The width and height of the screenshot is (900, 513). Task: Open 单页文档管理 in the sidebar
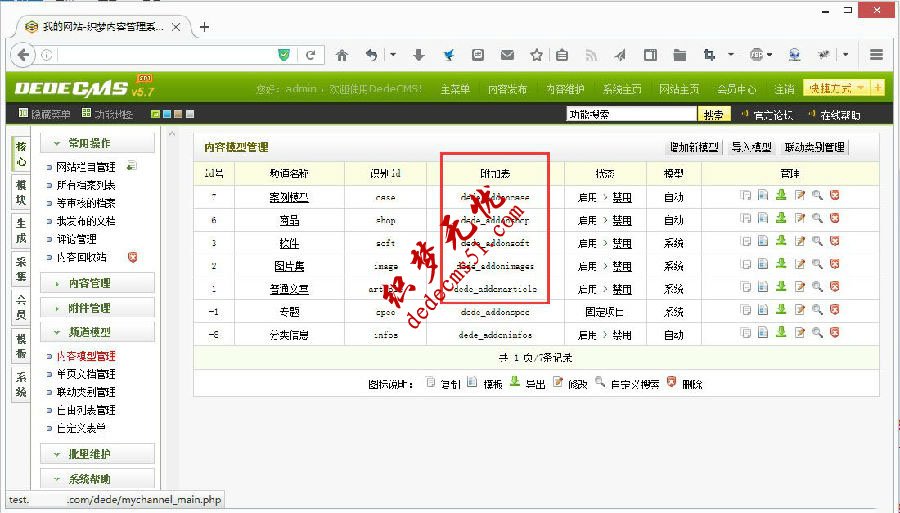click(86, 374)
